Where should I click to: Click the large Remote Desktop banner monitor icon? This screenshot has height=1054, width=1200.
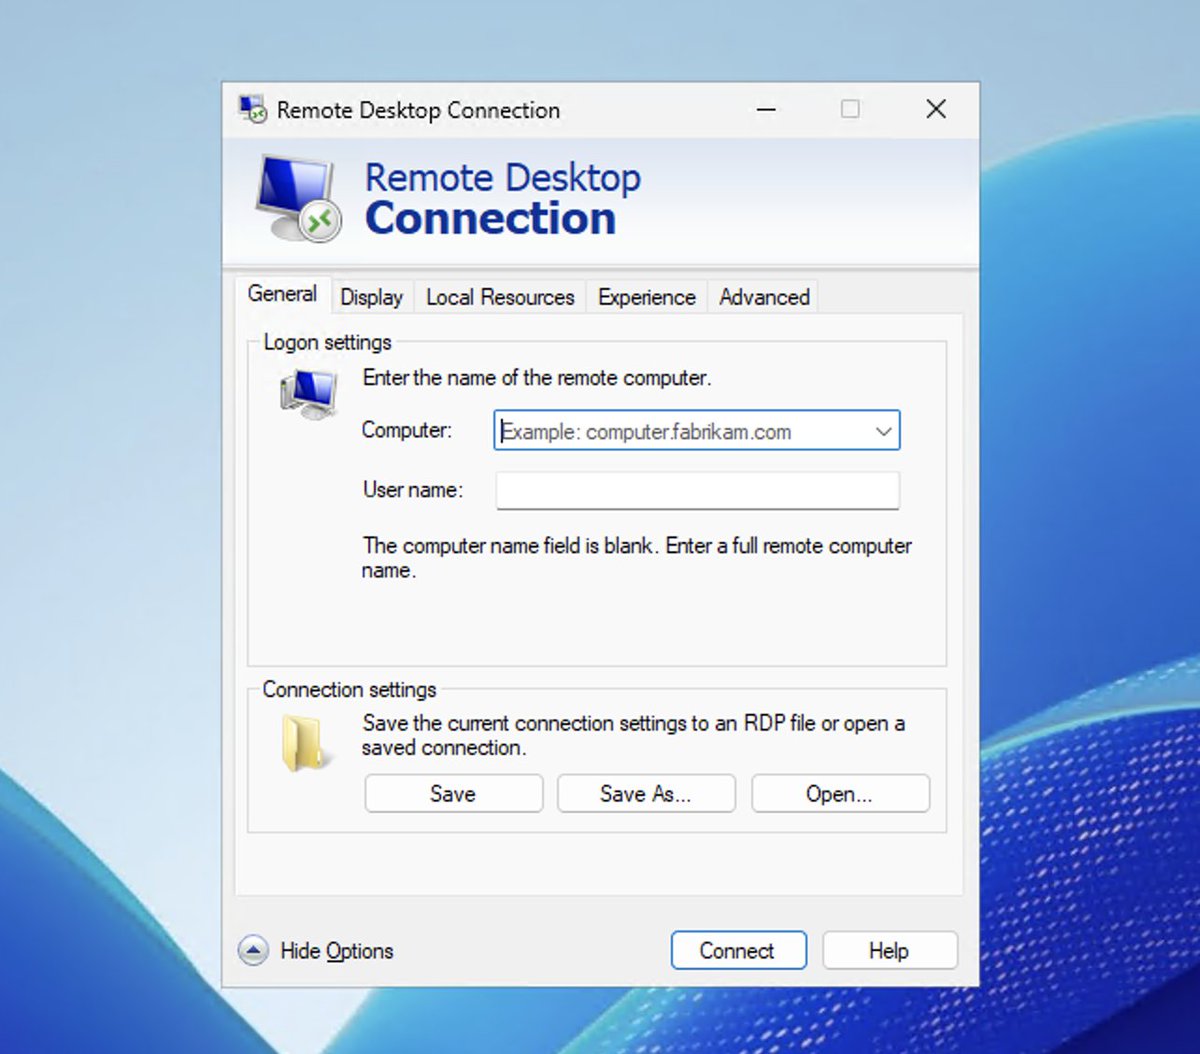point(299,199)
